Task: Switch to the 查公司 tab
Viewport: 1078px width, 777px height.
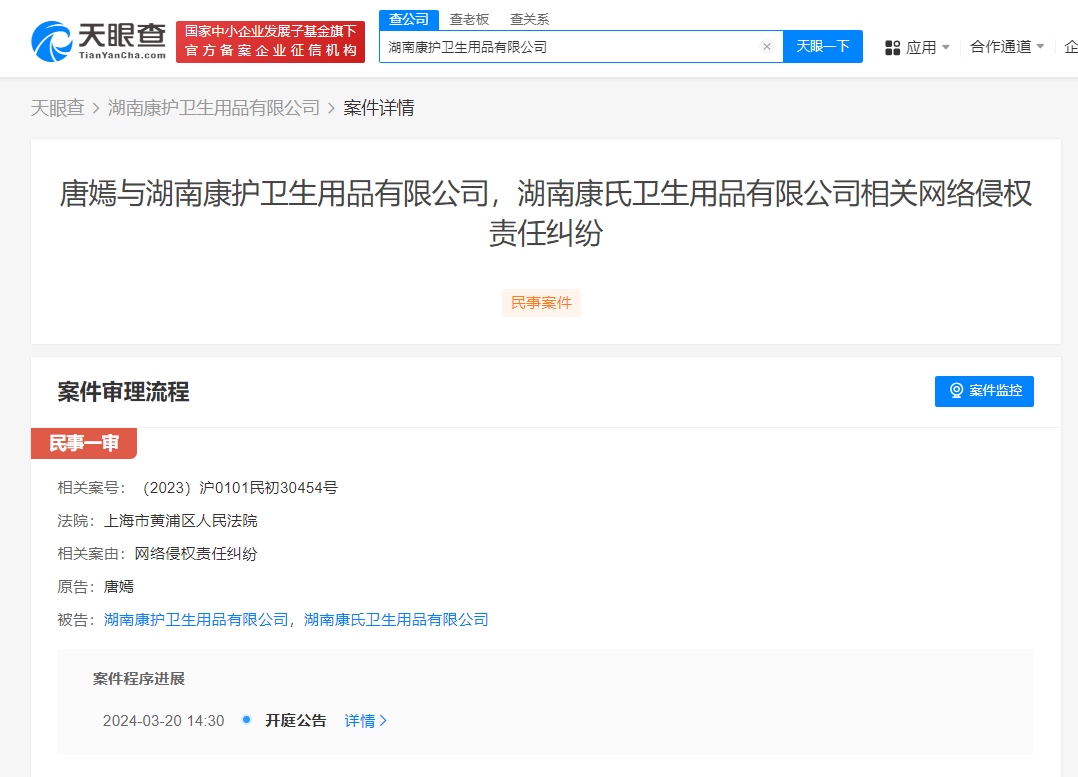Action: (x=409, y=20)
